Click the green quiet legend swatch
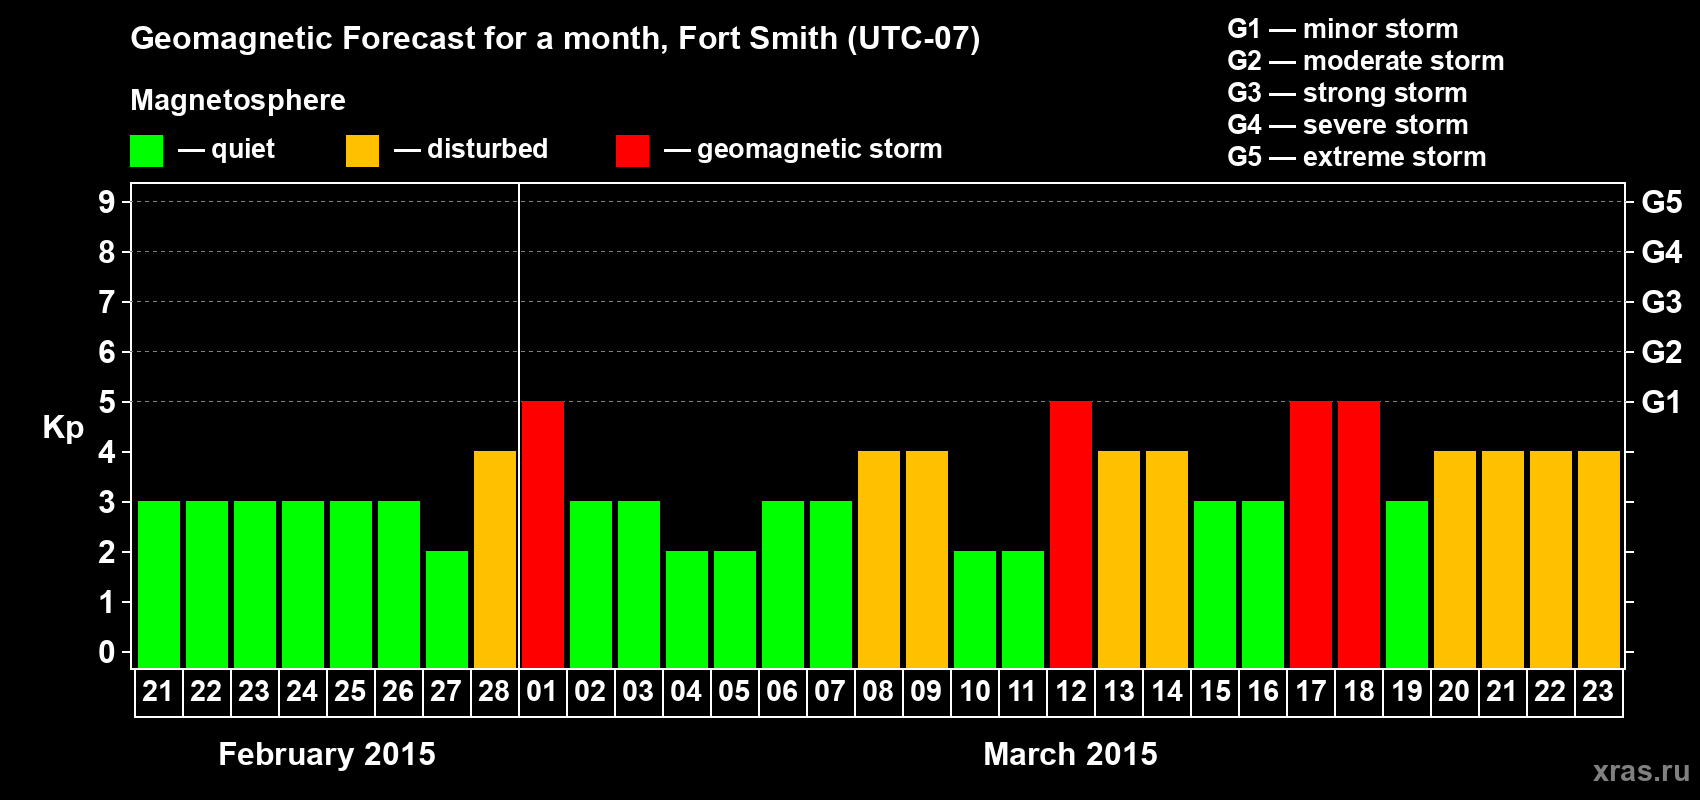 [146, 151]
